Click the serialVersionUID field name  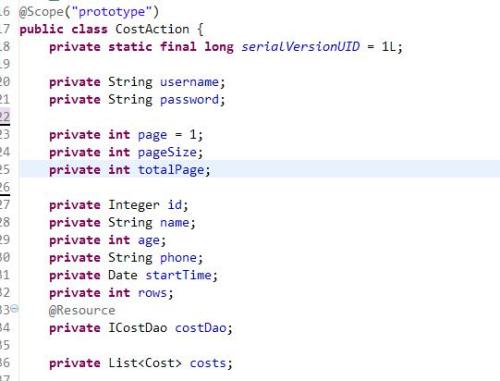tap(301, 47)
